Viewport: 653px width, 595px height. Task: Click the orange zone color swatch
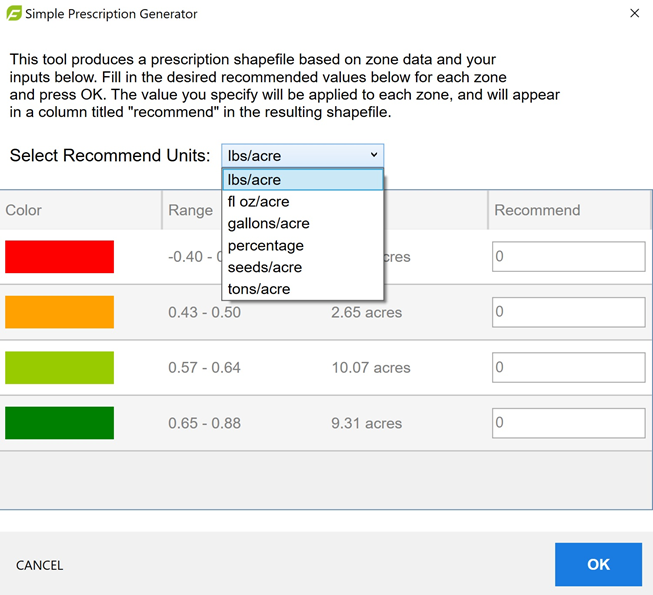click(59, 312)
